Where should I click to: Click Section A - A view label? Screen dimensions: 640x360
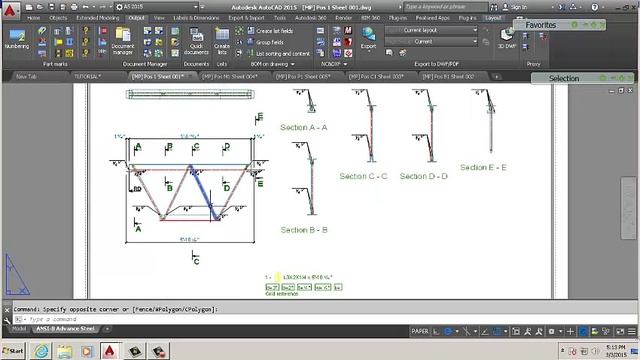304,127
